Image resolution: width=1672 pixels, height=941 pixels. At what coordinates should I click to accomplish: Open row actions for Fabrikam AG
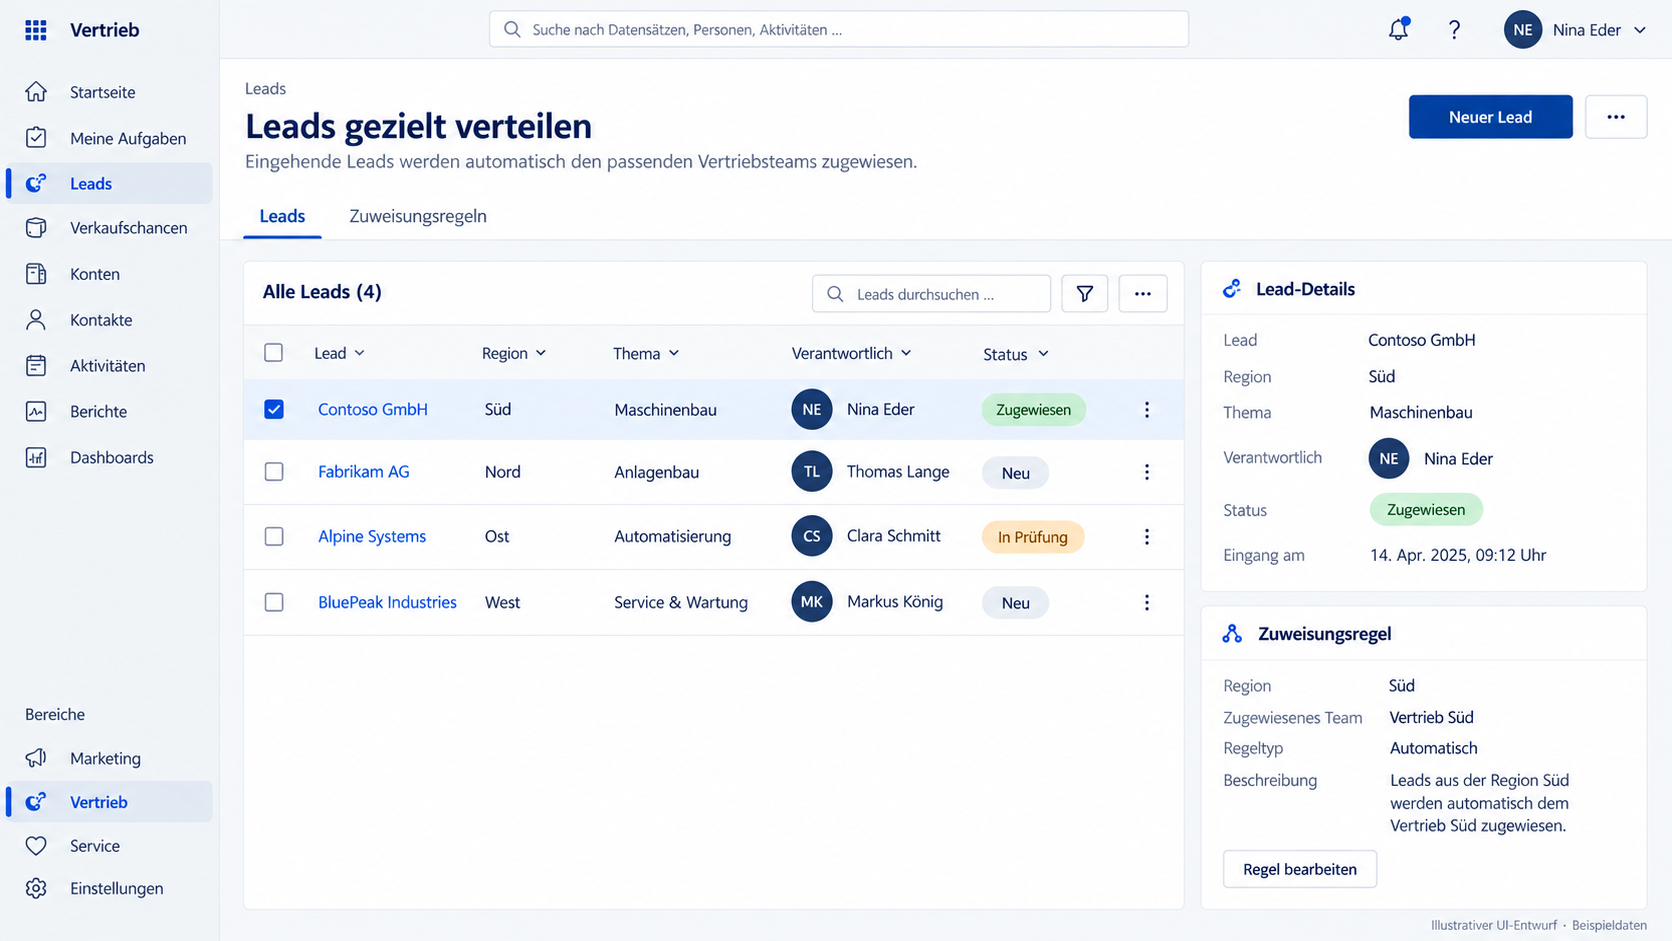click(1147, 472)
